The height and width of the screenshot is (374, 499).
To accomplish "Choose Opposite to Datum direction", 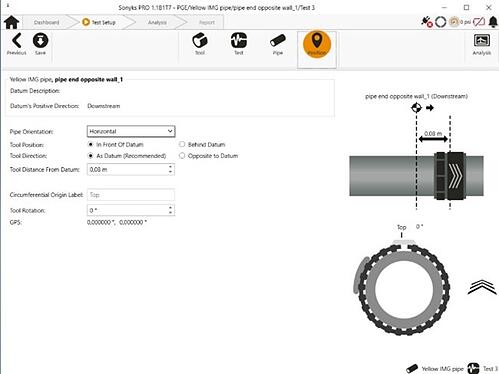I will (x=209, y=156).
